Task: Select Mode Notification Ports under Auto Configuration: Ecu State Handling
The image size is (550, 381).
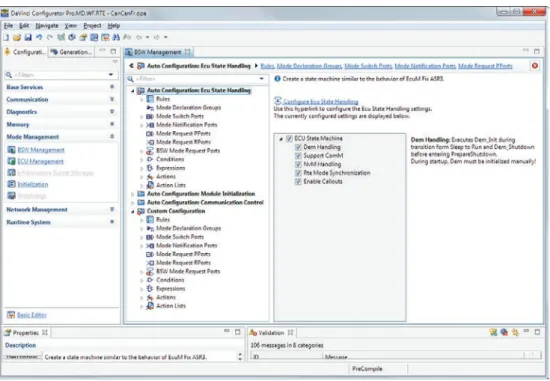Action: [187, 125]
